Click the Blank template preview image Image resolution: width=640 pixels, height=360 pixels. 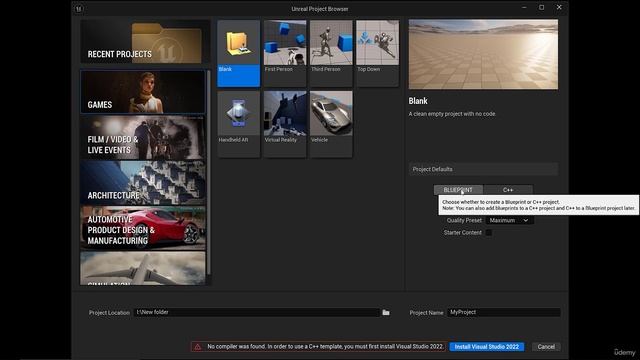(x=483, y=54)
